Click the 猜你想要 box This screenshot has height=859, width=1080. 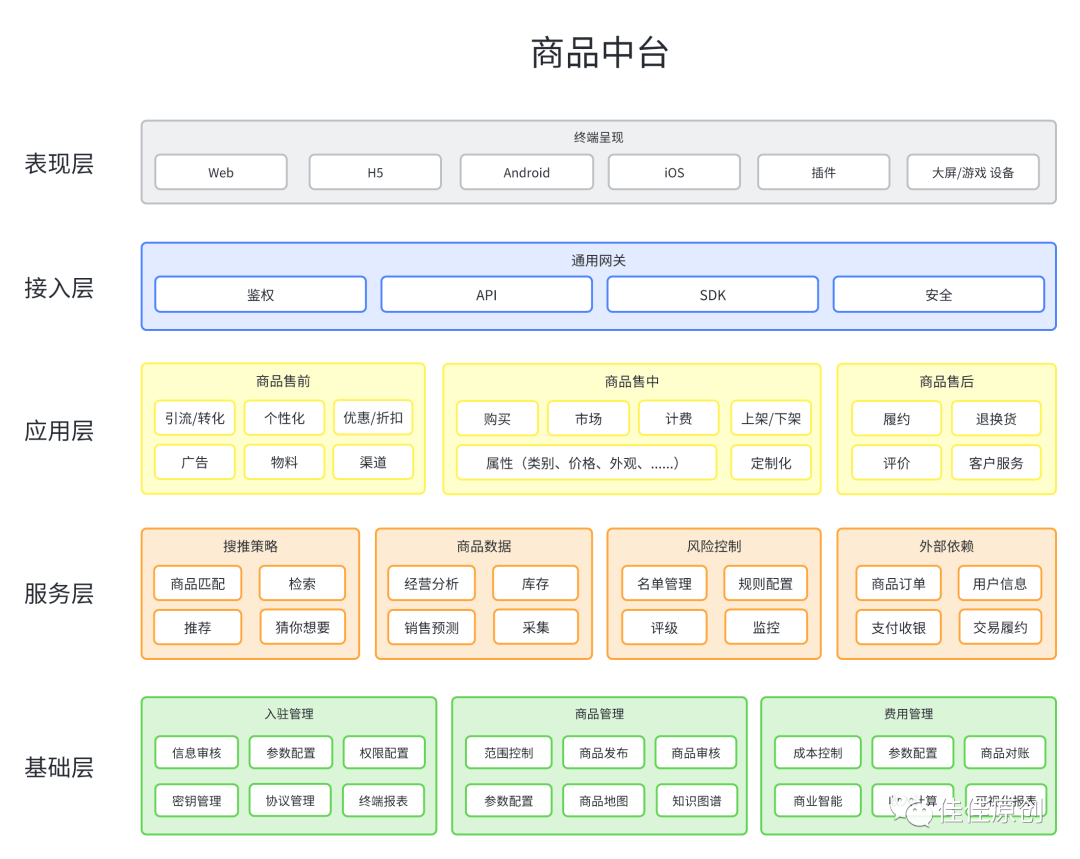302,627
